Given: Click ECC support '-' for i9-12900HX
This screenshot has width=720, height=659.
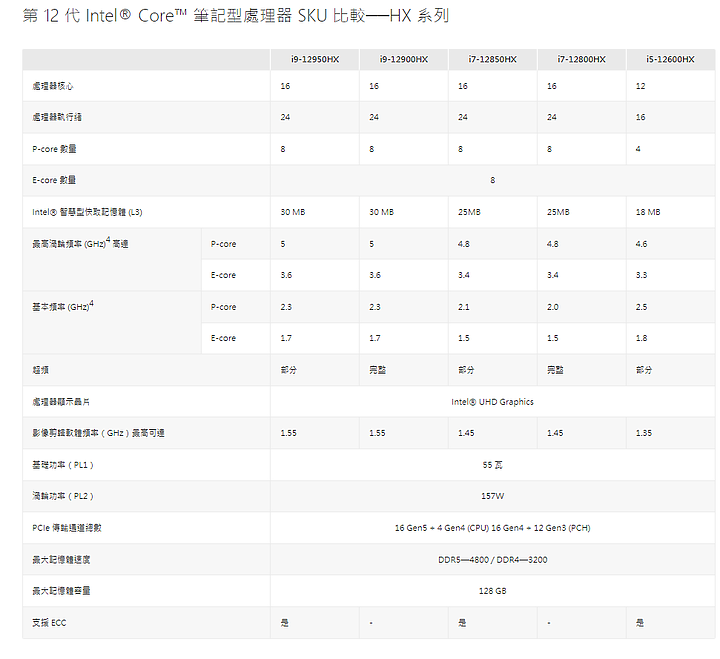Looking at the screenshot, I should point(371,623).
